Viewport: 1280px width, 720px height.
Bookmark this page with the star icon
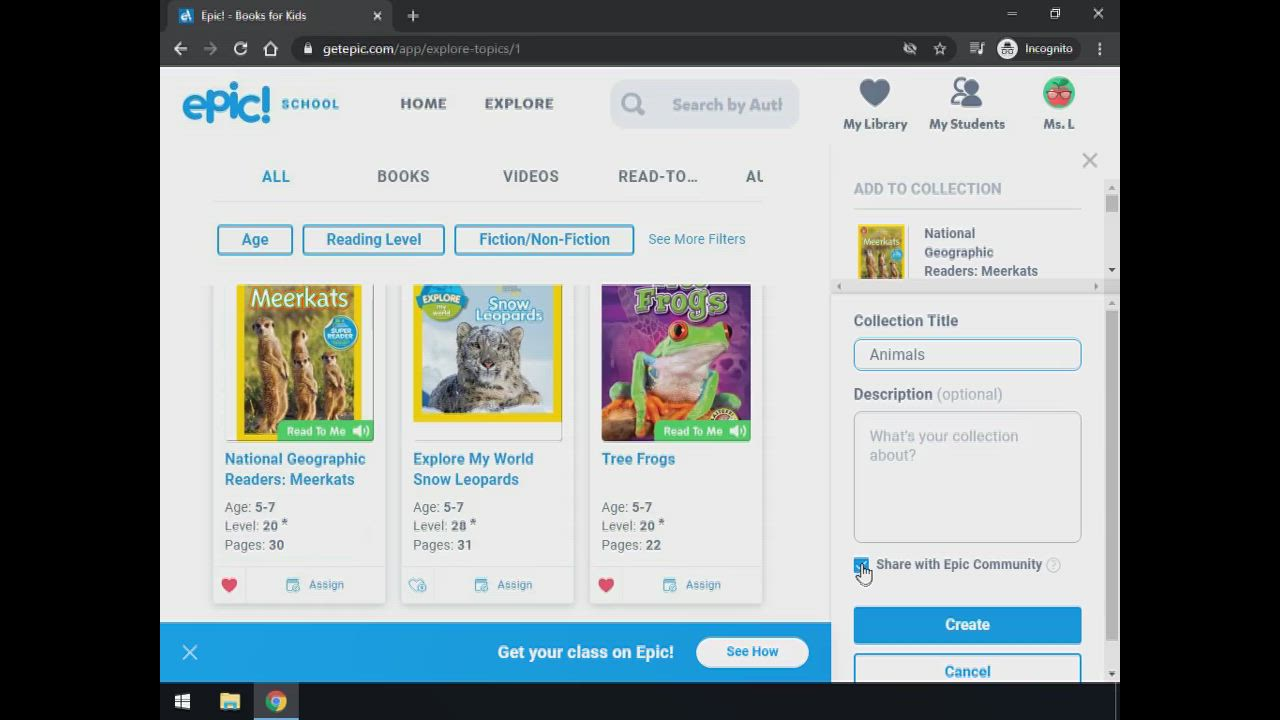[940, 48]
